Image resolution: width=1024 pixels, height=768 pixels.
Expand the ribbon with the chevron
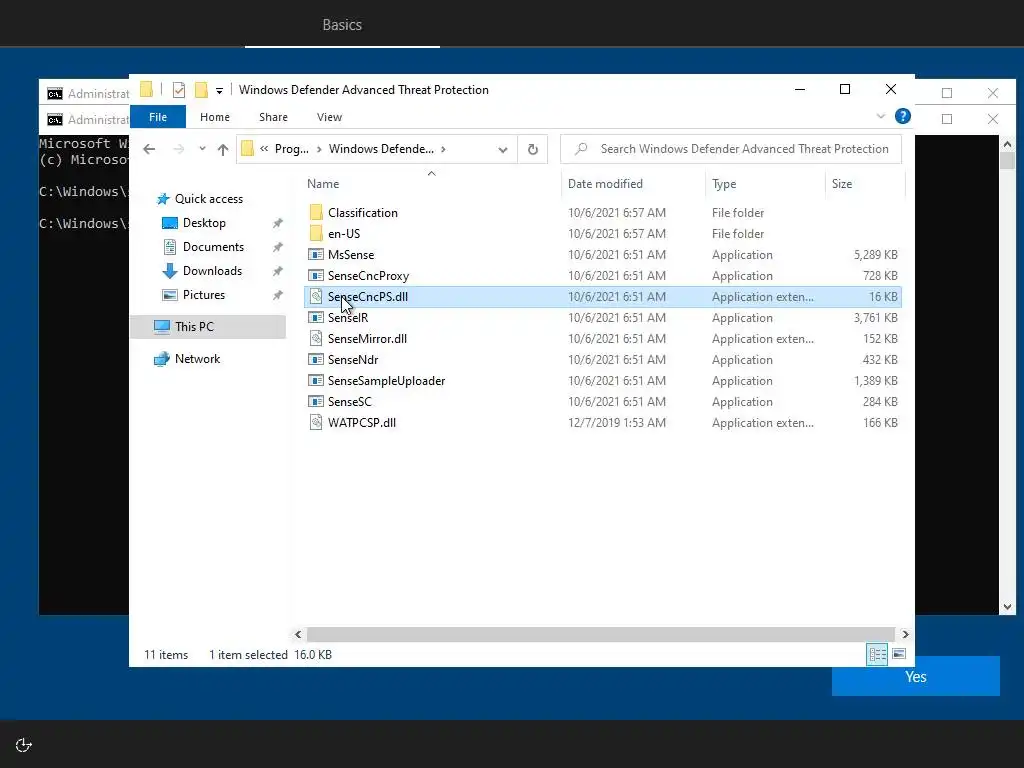click(x=880, y=116)
